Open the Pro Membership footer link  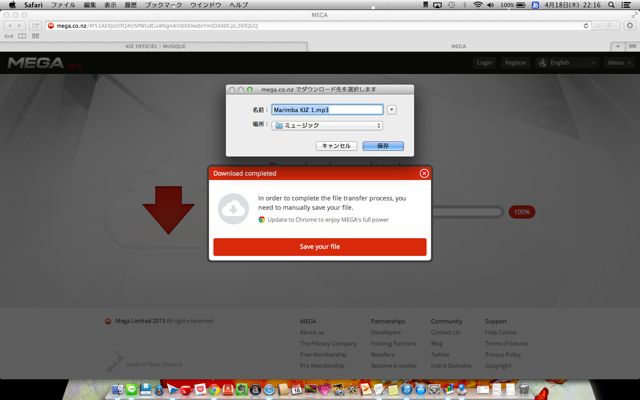[322, 365]
